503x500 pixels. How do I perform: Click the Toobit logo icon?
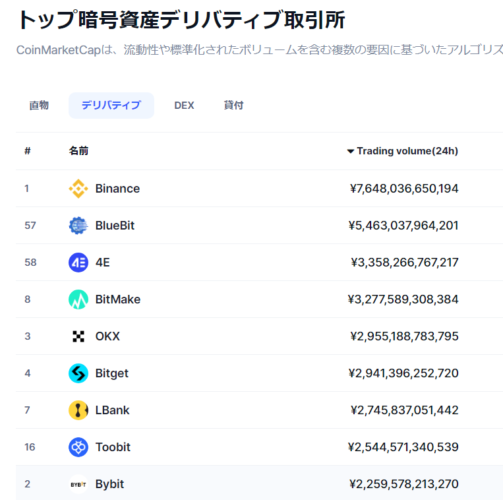pos(78,447)
